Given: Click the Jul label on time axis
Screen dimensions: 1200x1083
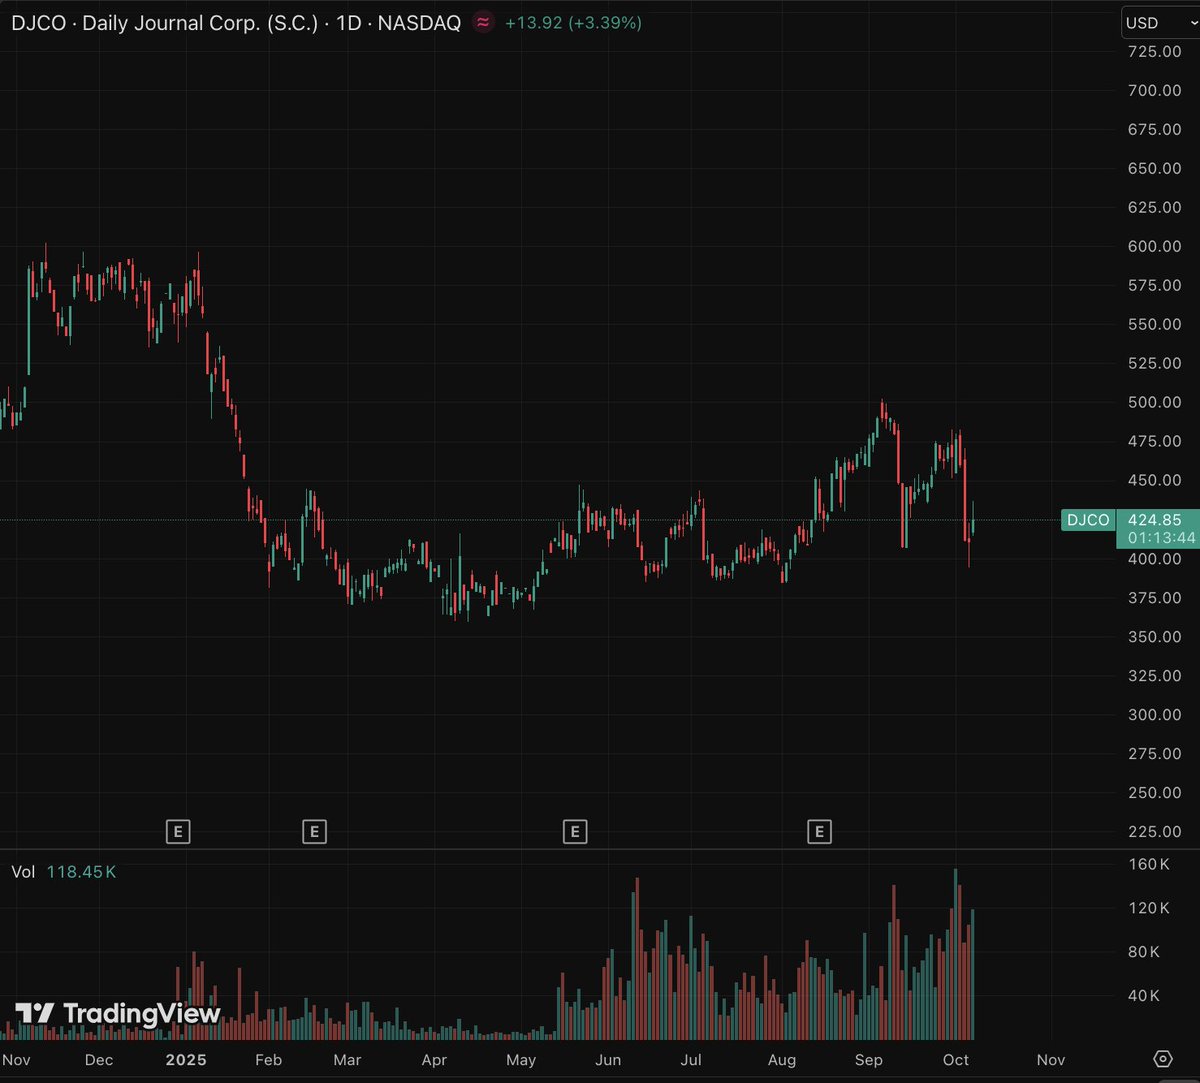Looking at the screenshot, I should coord(691,1060).
